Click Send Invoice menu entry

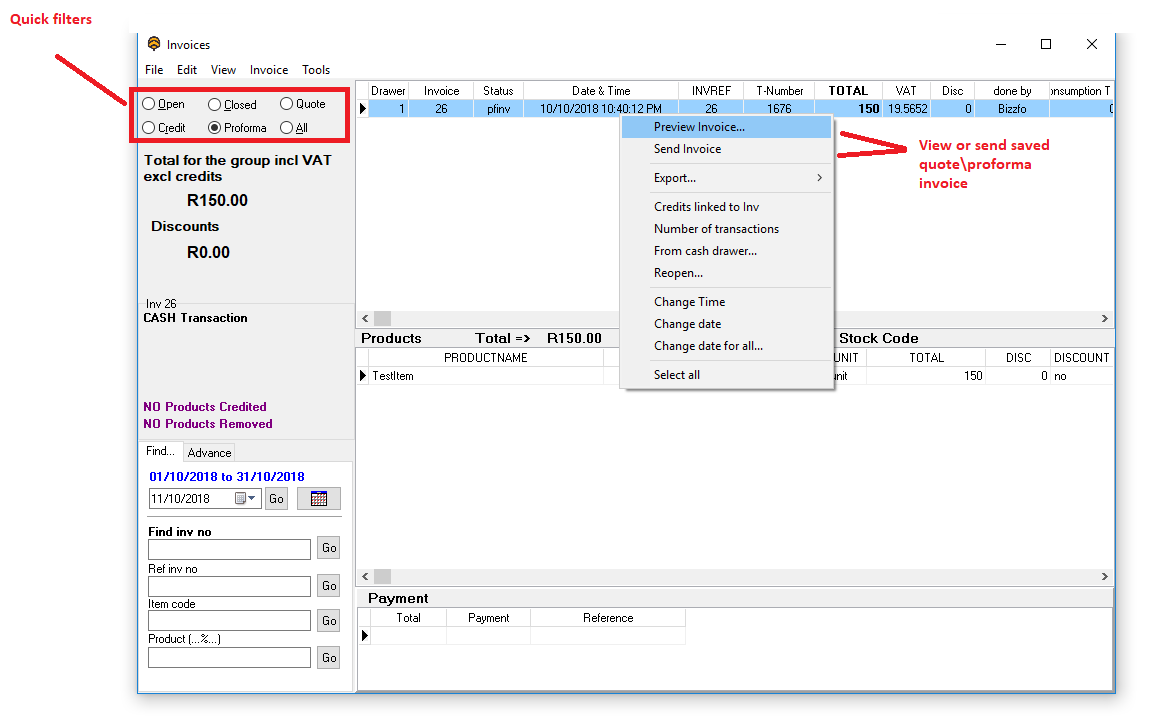pyautogui.click(x=687, y=149)
